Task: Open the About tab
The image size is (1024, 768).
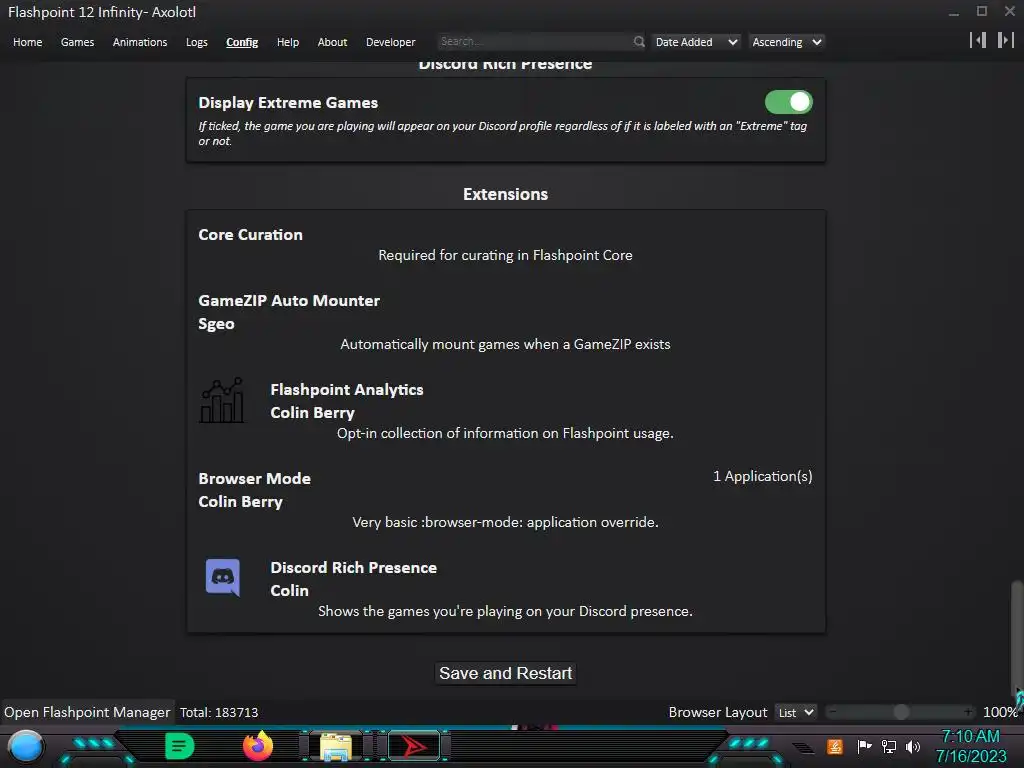Action: (x=332, y=42)
